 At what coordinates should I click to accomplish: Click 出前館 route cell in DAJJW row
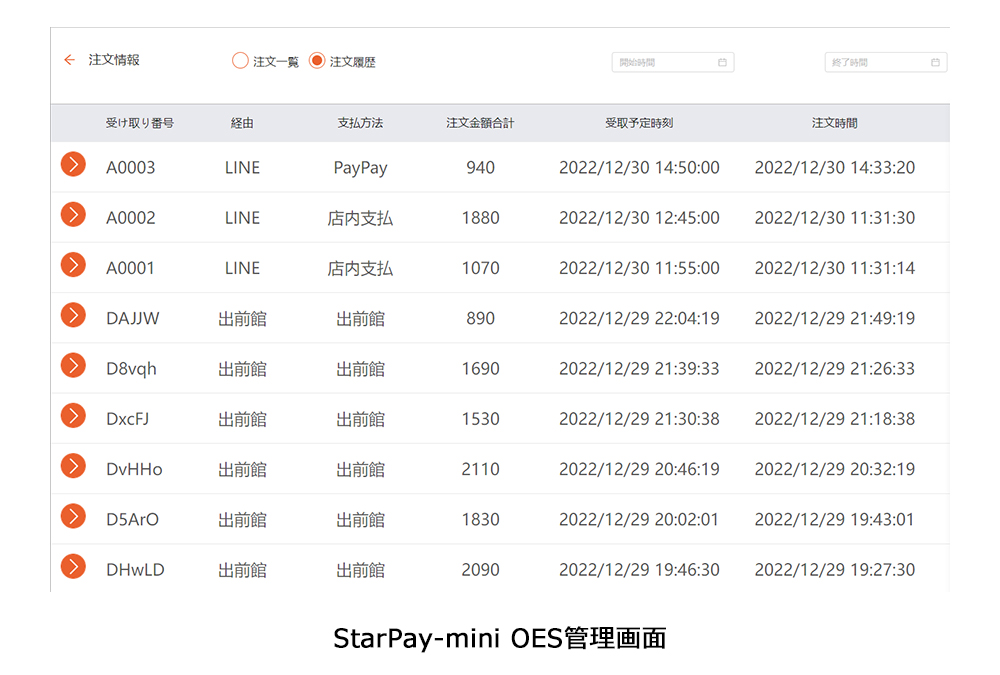pyautogui.click(x=242, y=319)
